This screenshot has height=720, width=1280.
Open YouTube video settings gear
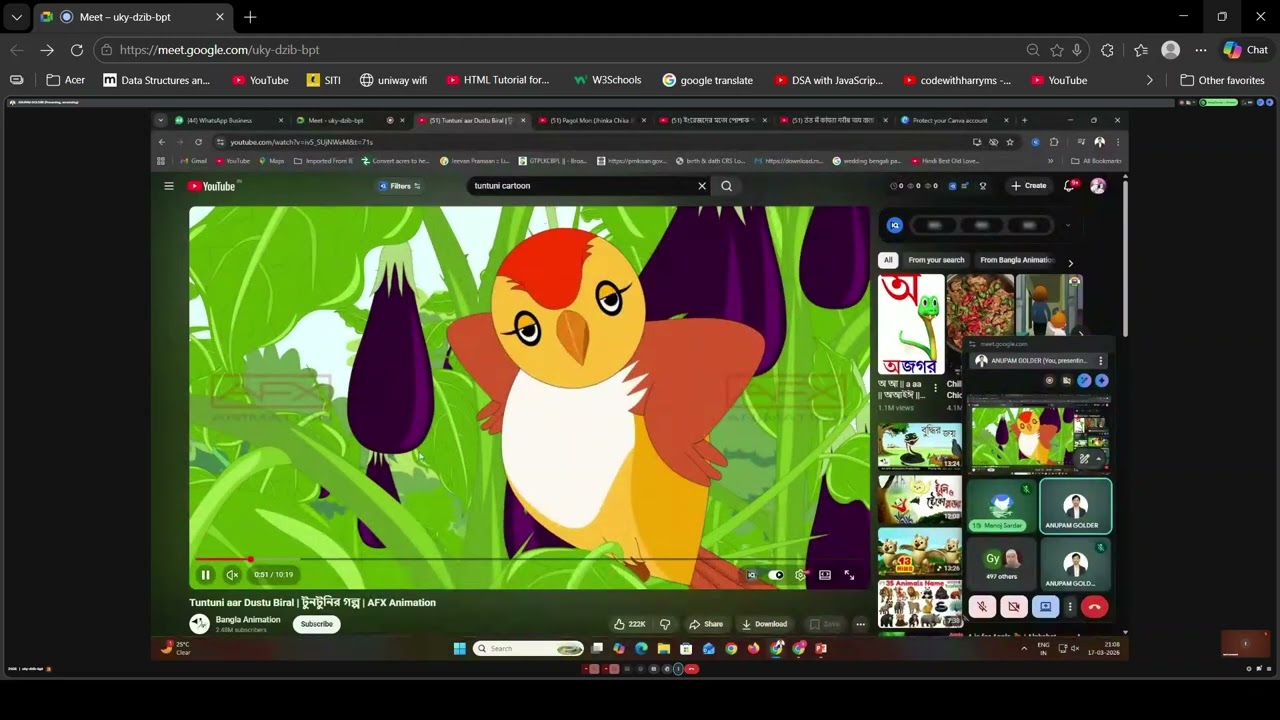[800, 575]
